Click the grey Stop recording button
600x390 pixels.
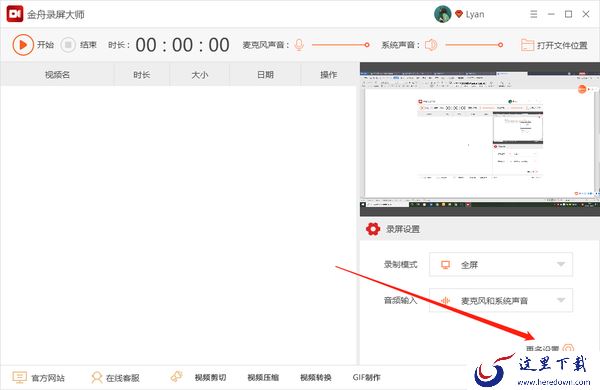click(68, 45)
